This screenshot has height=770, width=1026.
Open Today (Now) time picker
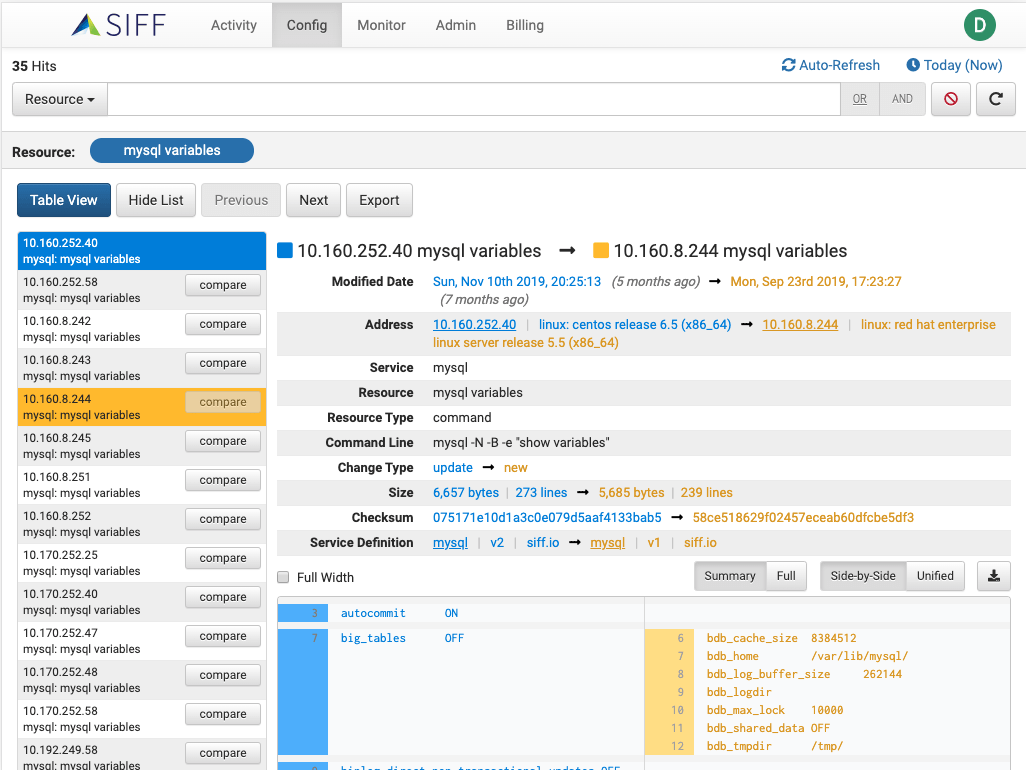[954, 65]
